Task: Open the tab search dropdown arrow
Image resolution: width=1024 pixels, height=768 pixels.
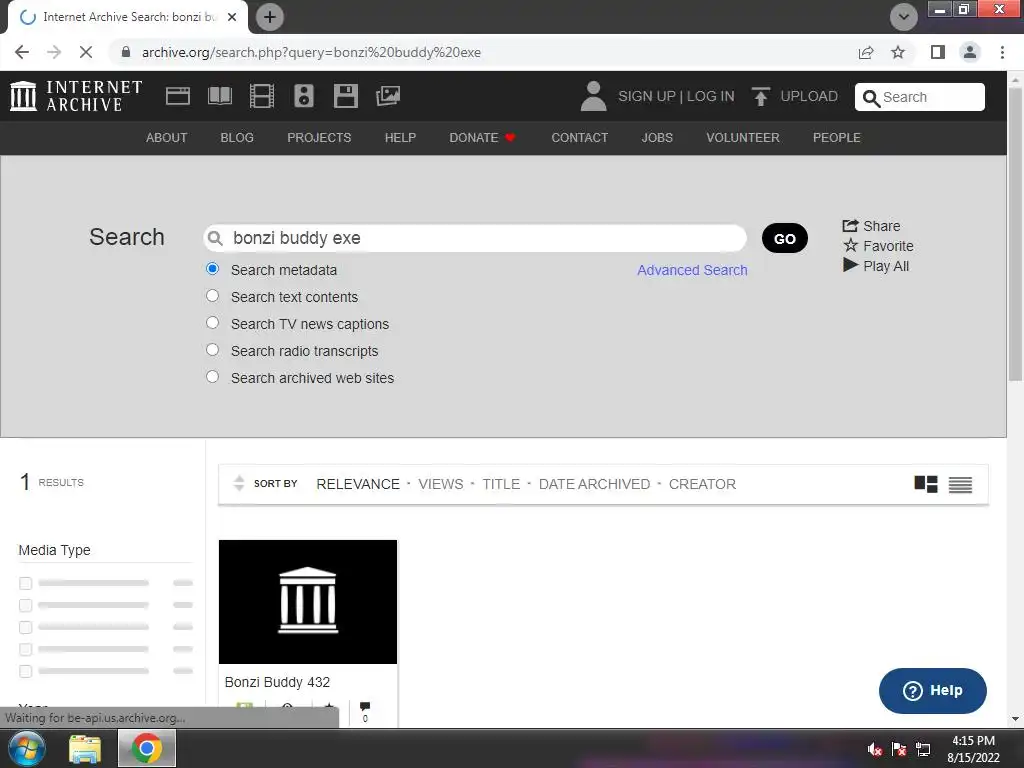Action: point(904,17)
